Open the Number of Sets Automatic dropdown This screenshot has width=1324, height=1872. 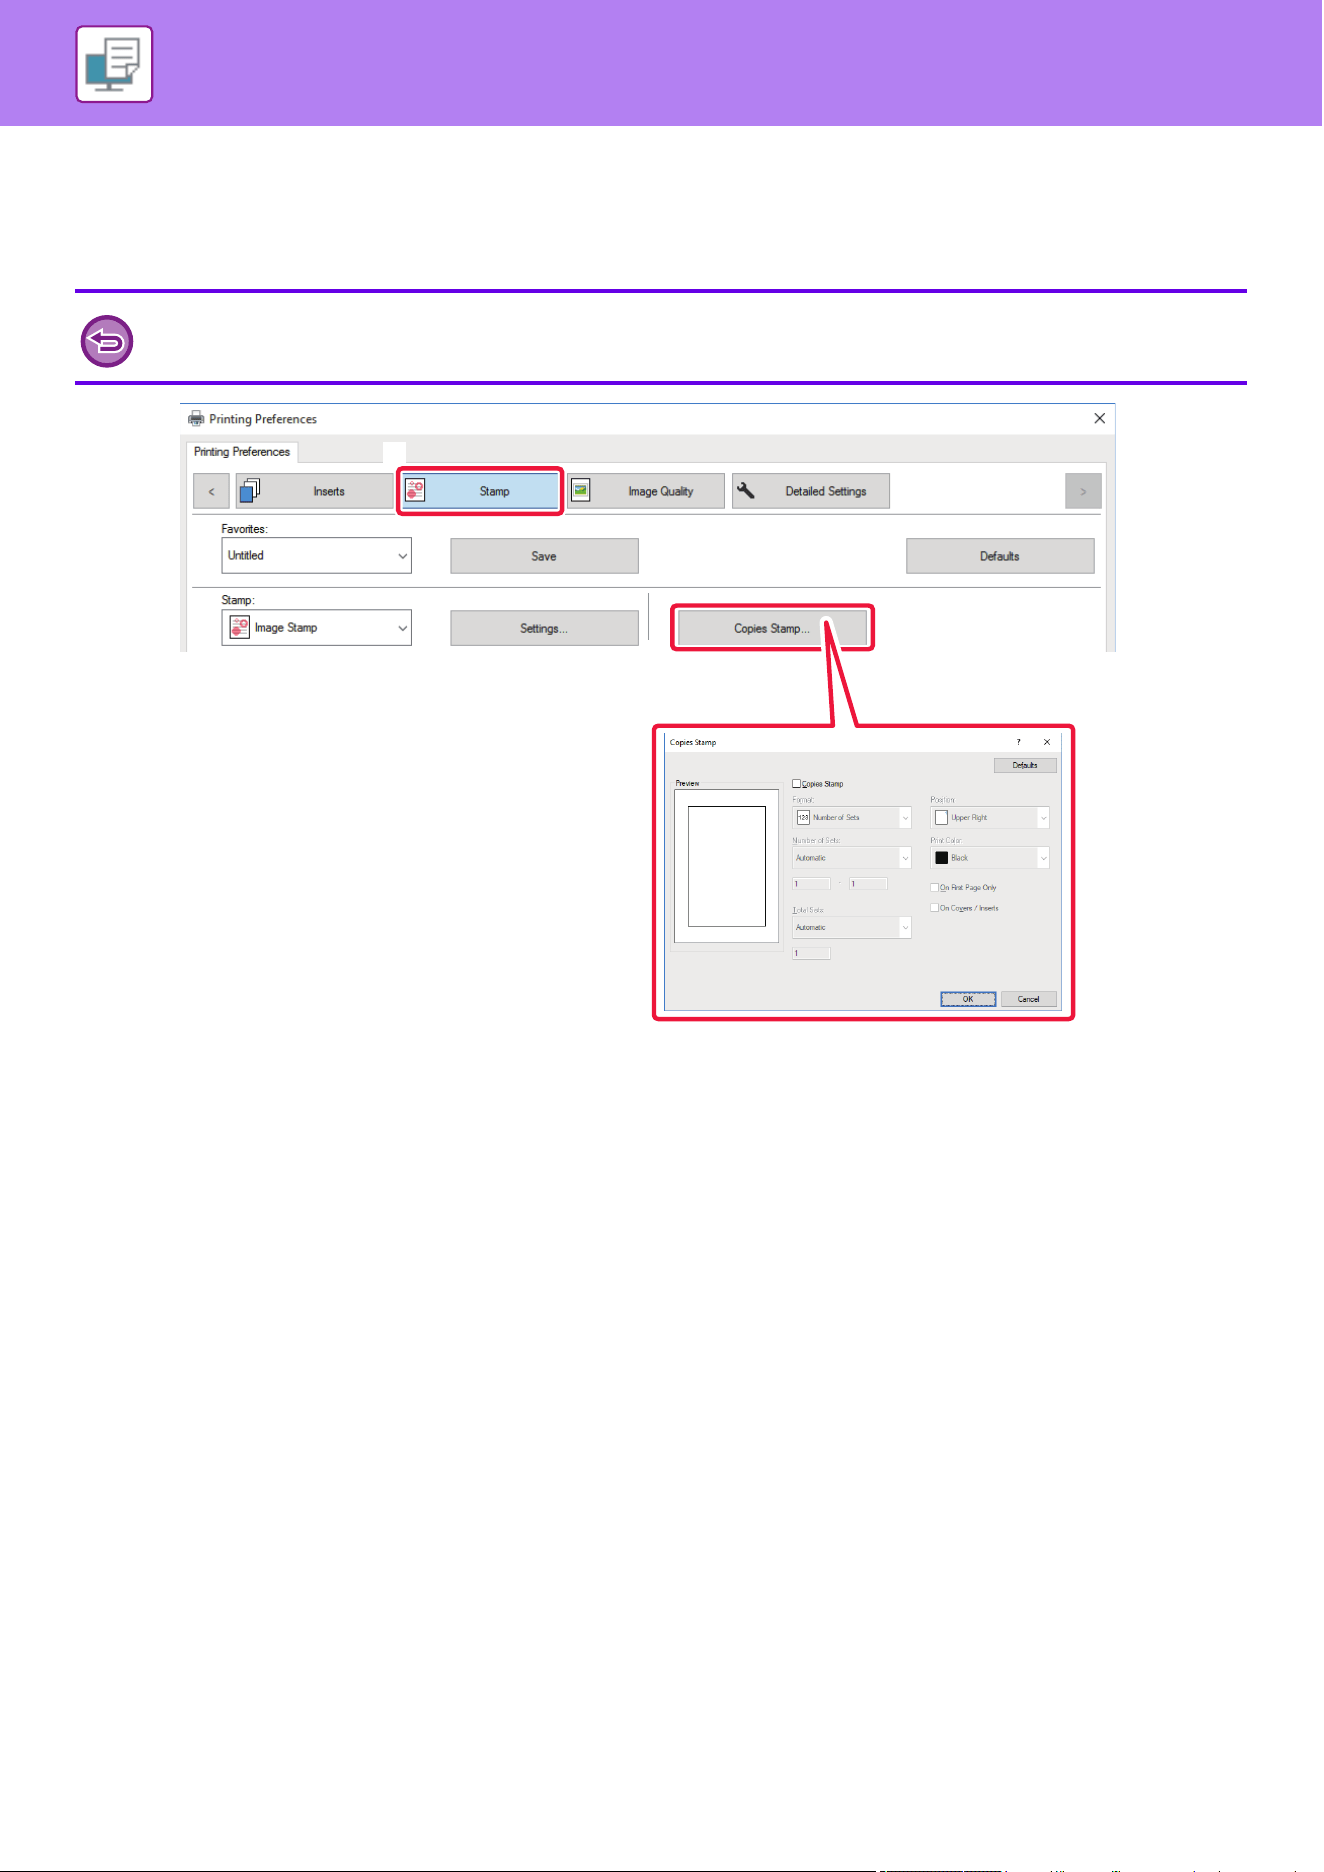852,858
